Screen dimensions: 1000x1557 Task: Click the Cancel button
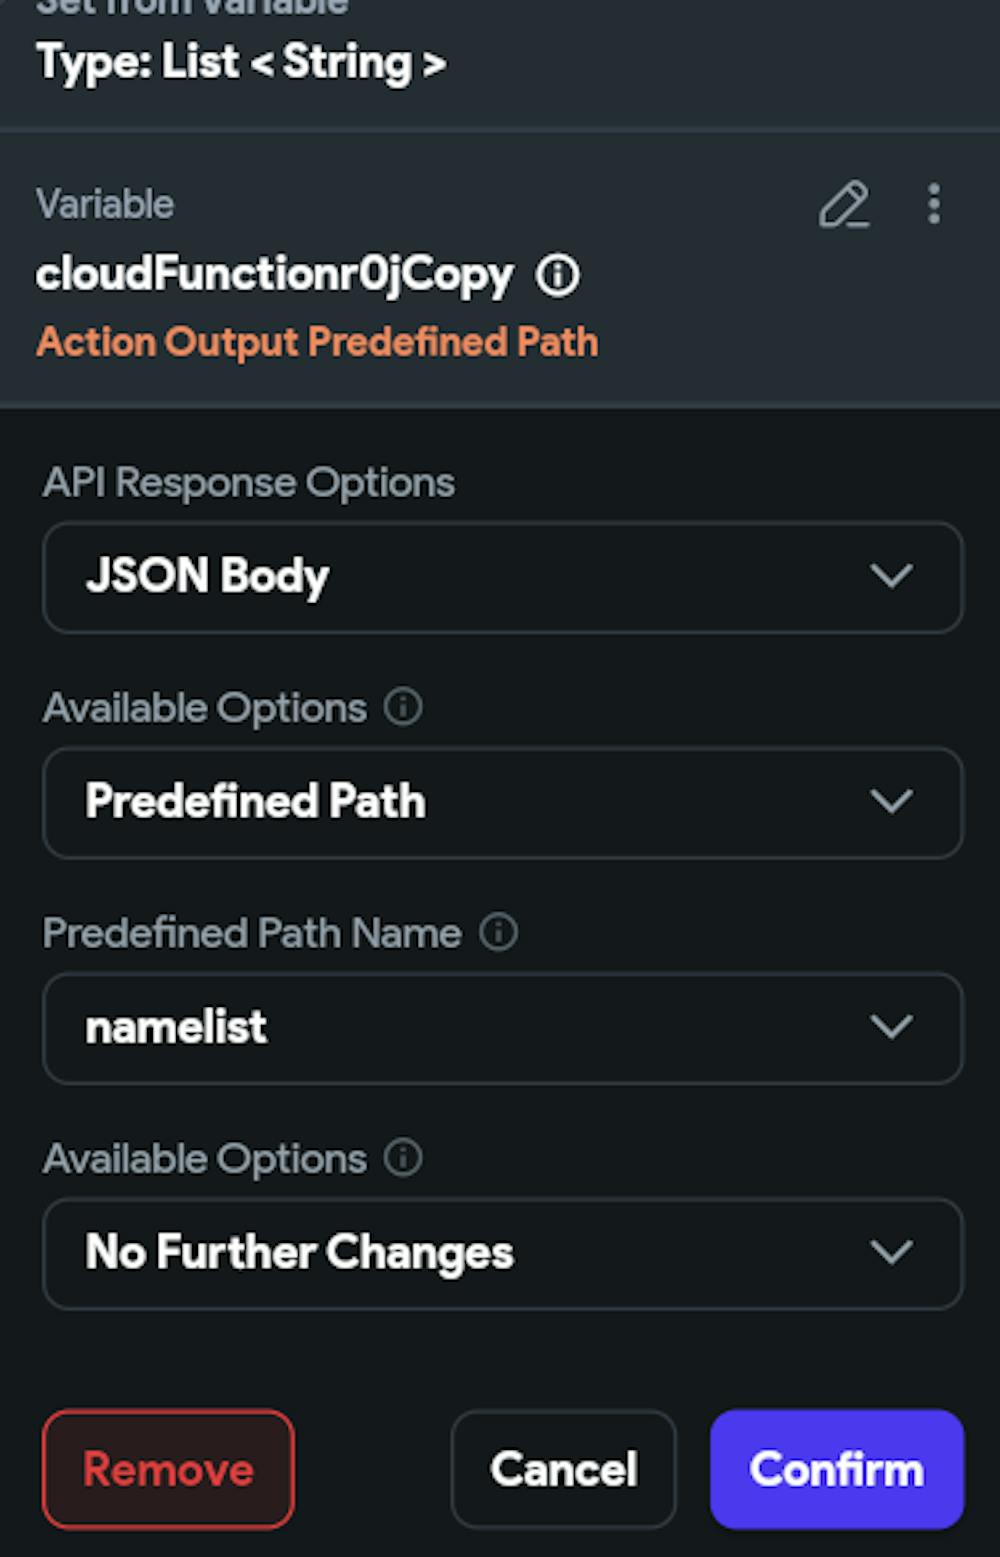click(x=564, y=1469)
